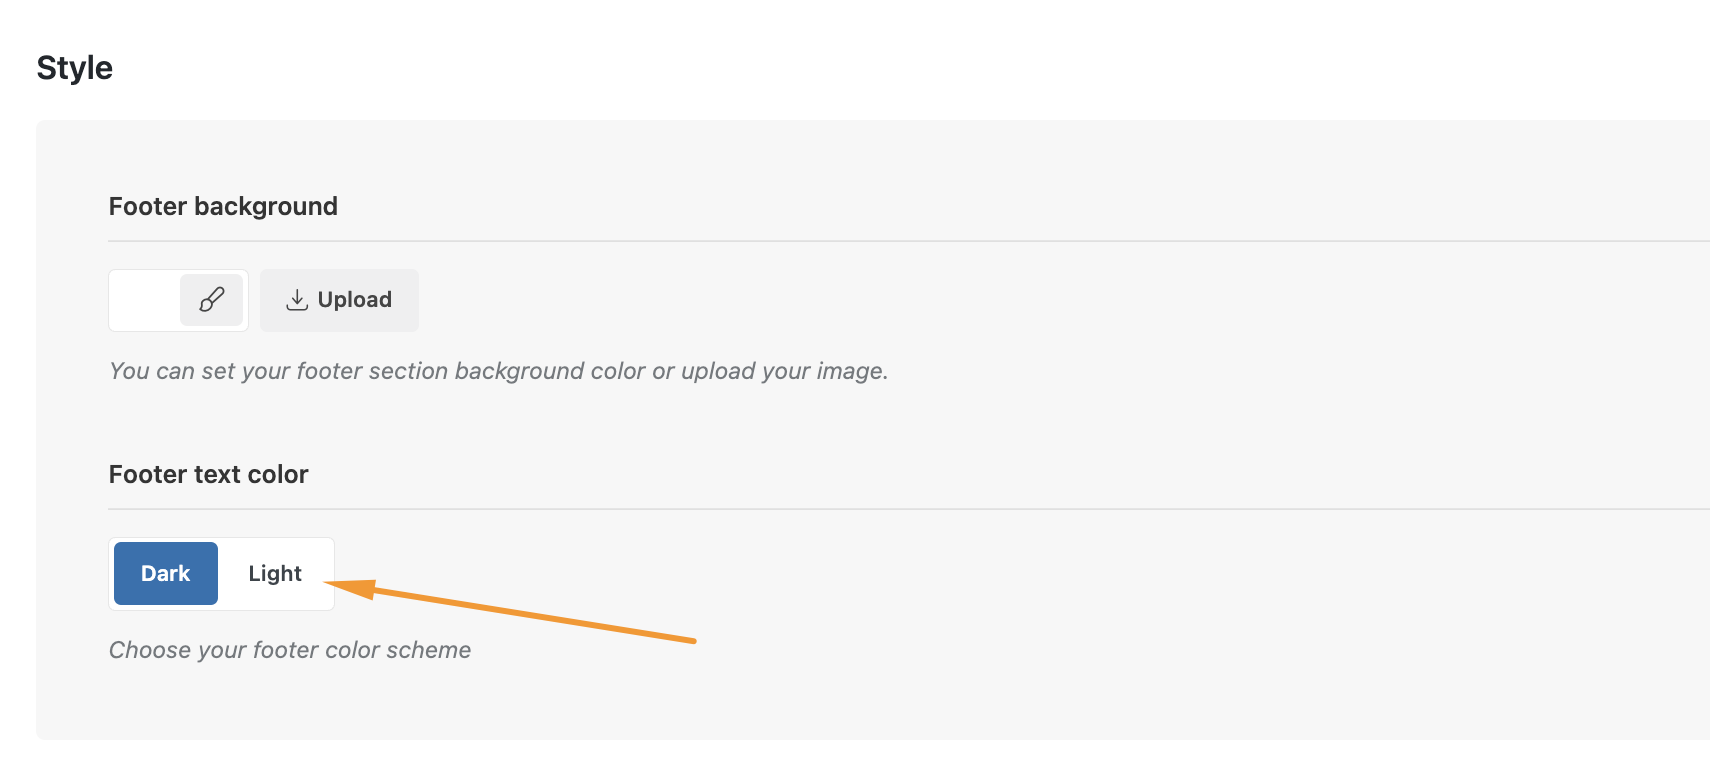Click the orange arrow annotation head
The image size is (1710, 784).
click(350, 588)
